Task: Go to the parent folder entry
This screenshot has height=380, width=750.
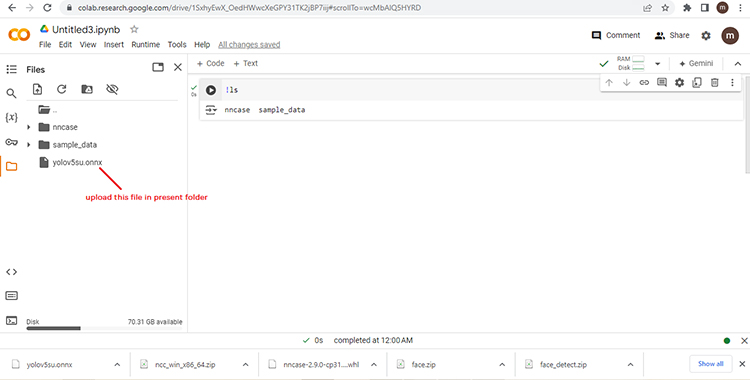Action: (47, 110)
